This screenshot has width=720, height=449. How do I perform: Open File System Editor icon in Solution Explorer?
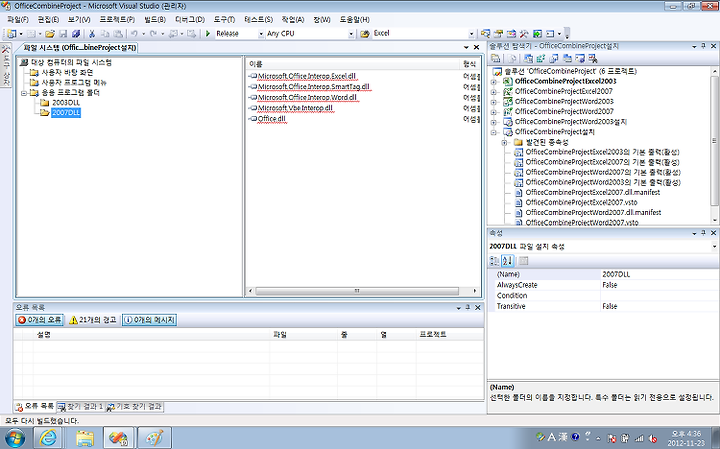coord(529,58)
